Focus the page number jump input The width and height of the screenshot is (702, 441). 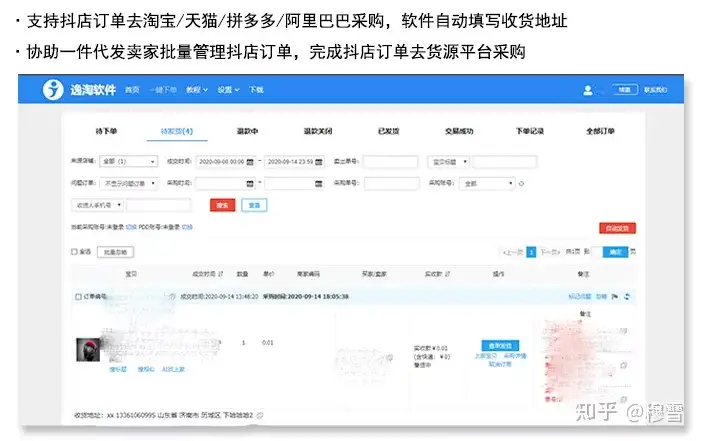coord(597,252)
